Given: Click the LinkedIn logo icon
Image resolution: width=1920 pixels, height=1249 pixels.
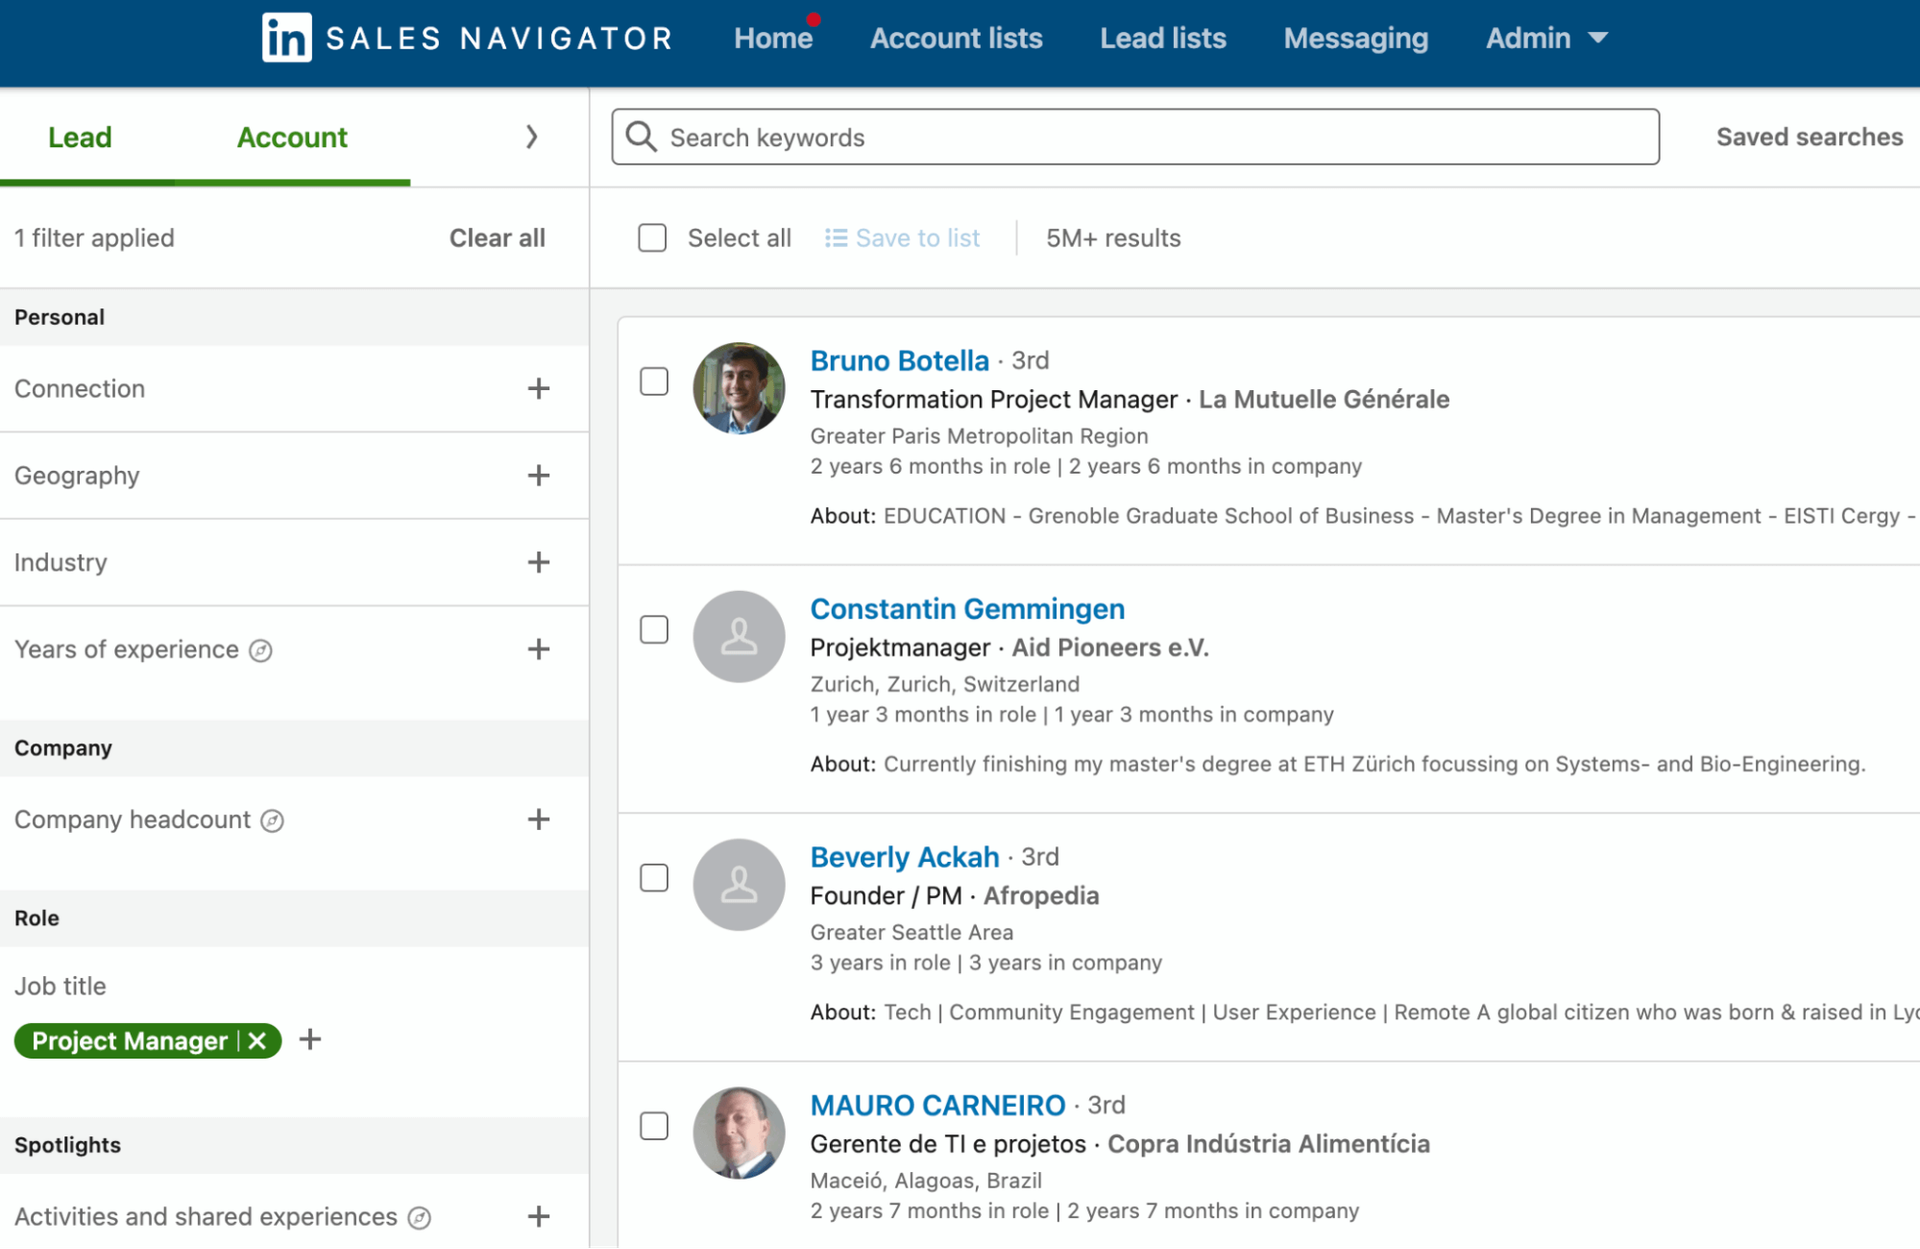Looking at the screenshot, I should (x=286, y=38).
